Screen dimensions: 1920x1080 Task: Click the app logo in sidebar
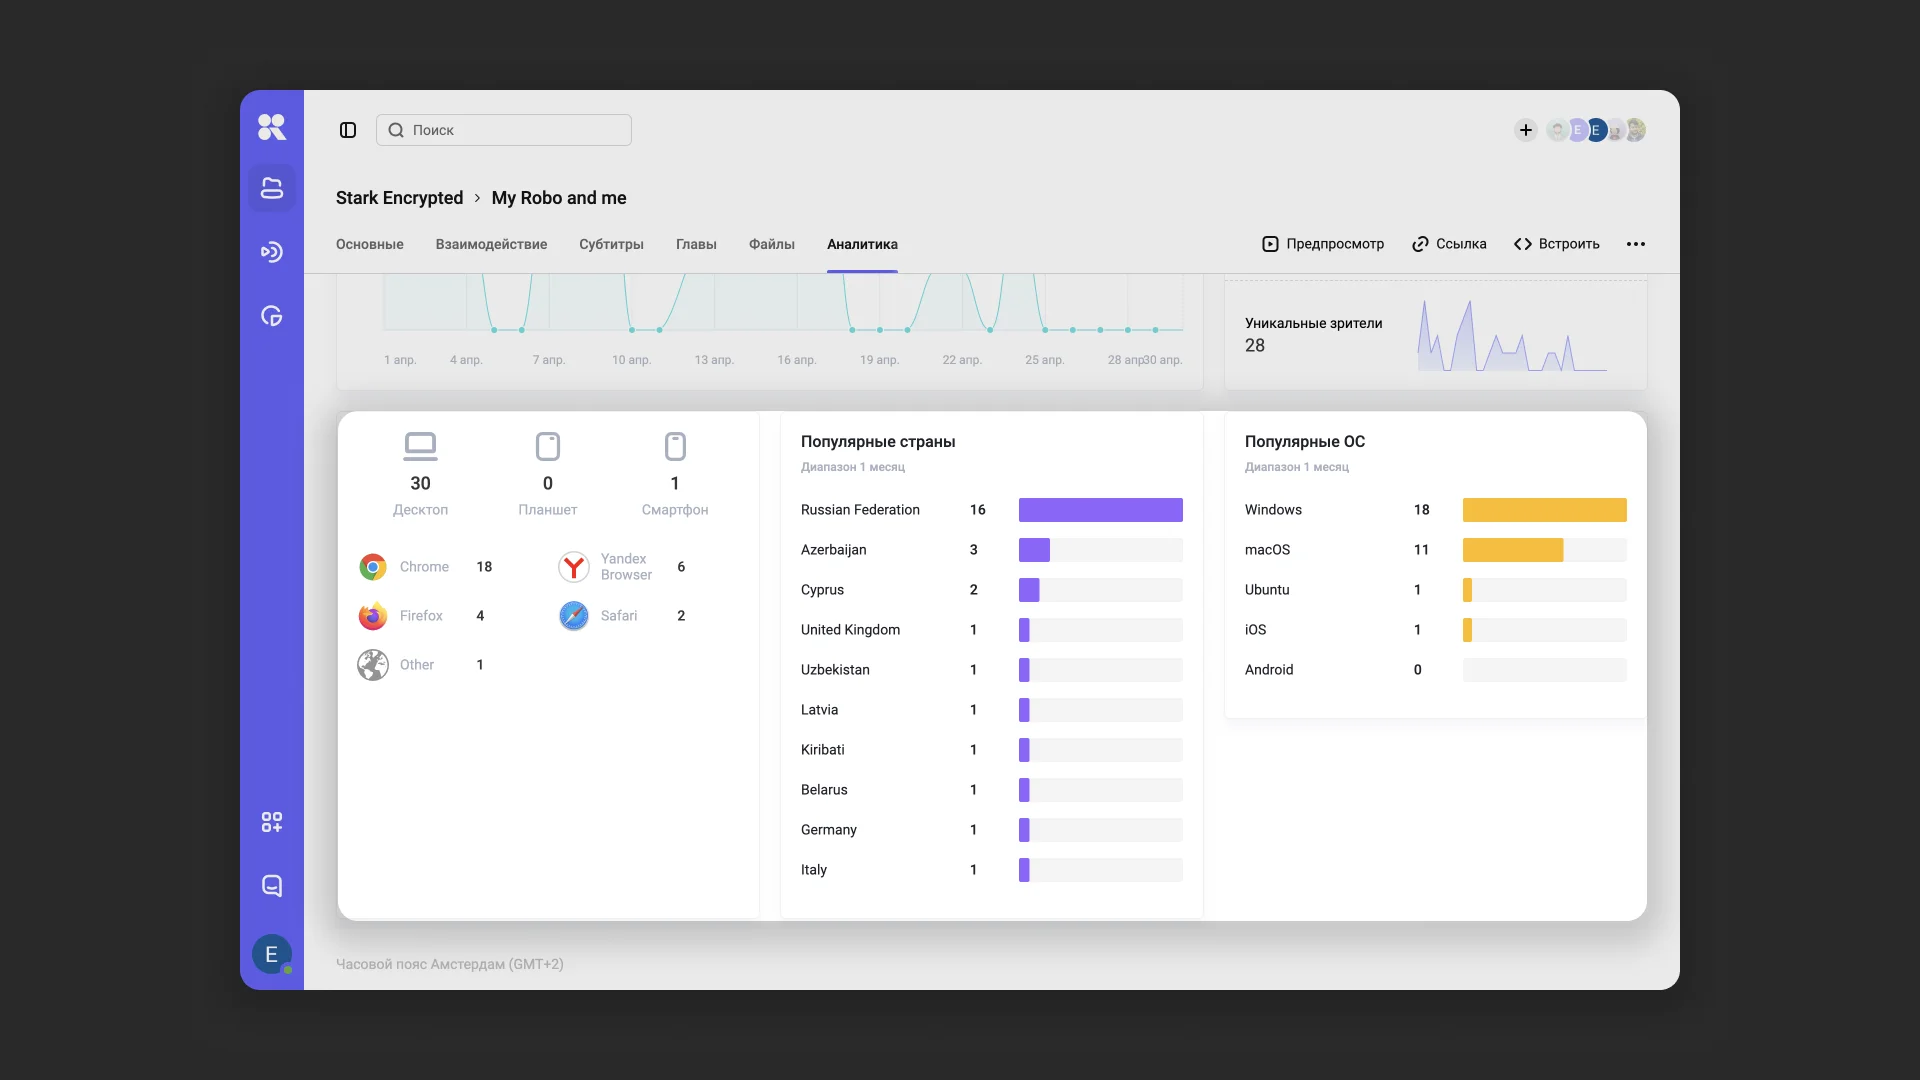[272, 127]
